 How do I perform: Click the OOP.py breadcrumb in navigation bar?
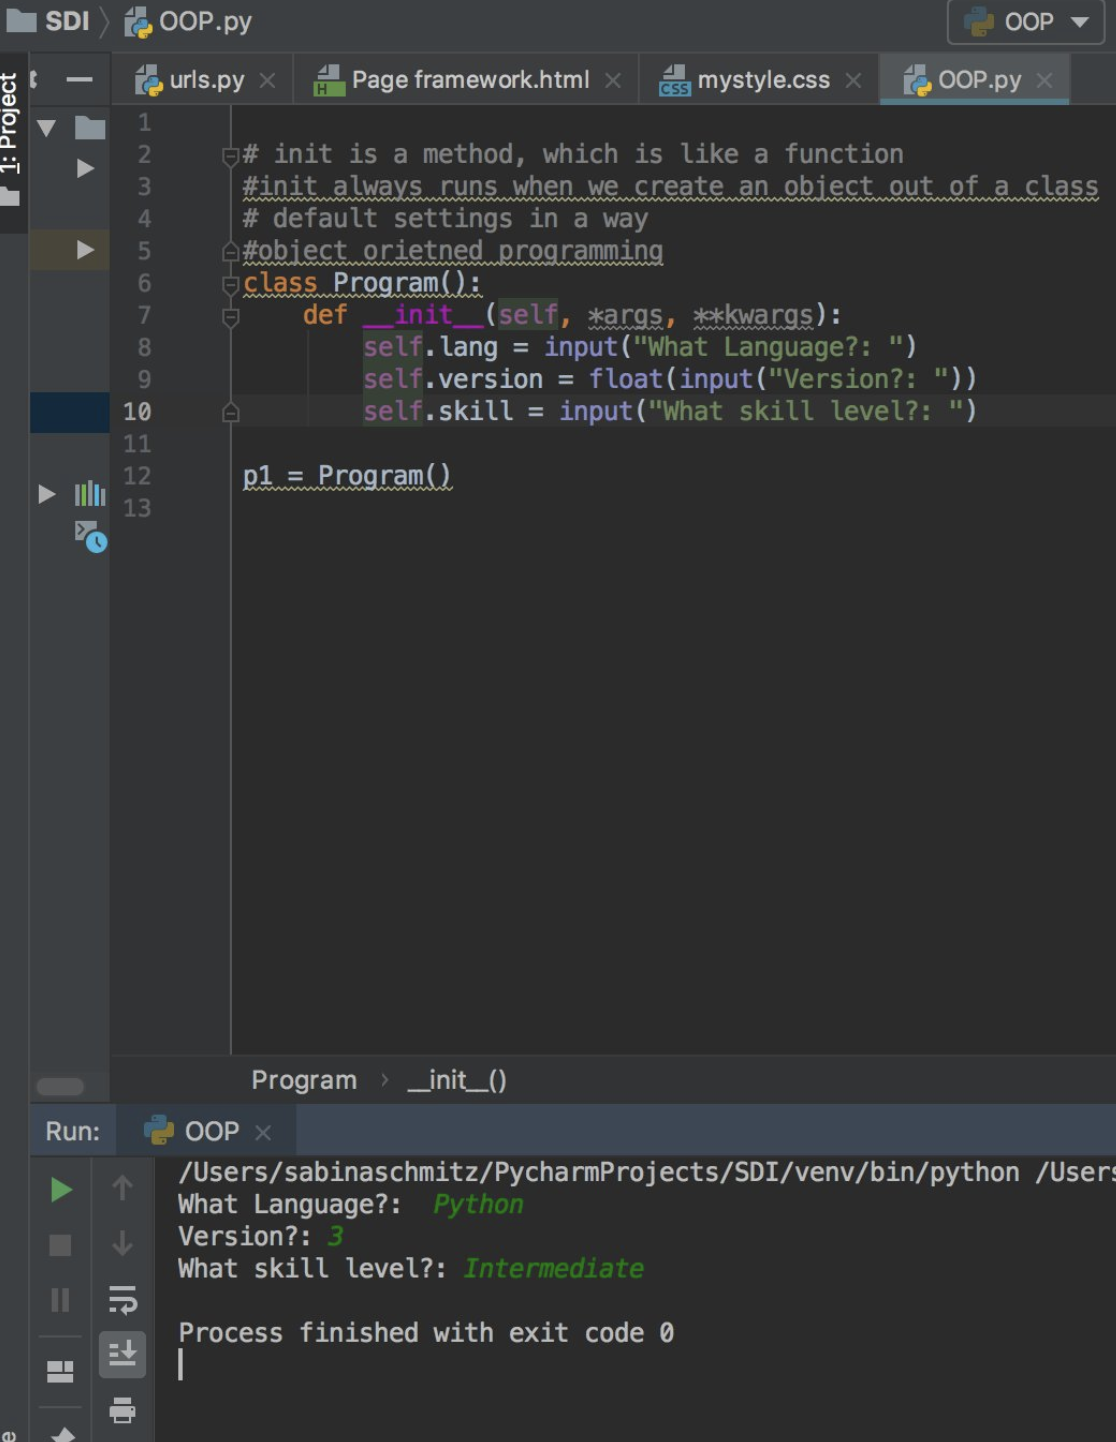pyautogui.click(x=205, y=22)
